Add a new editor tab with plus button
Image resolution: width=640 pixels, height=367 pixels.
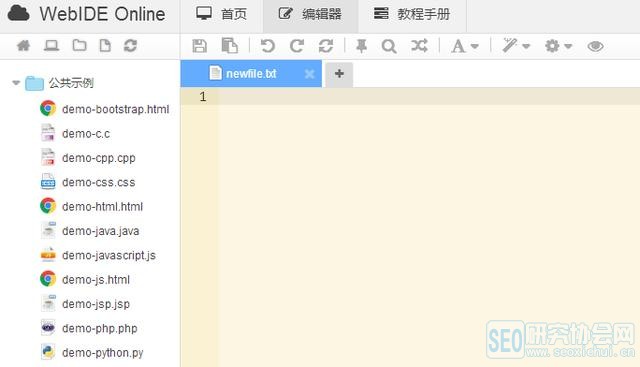(x=339, y=74)
